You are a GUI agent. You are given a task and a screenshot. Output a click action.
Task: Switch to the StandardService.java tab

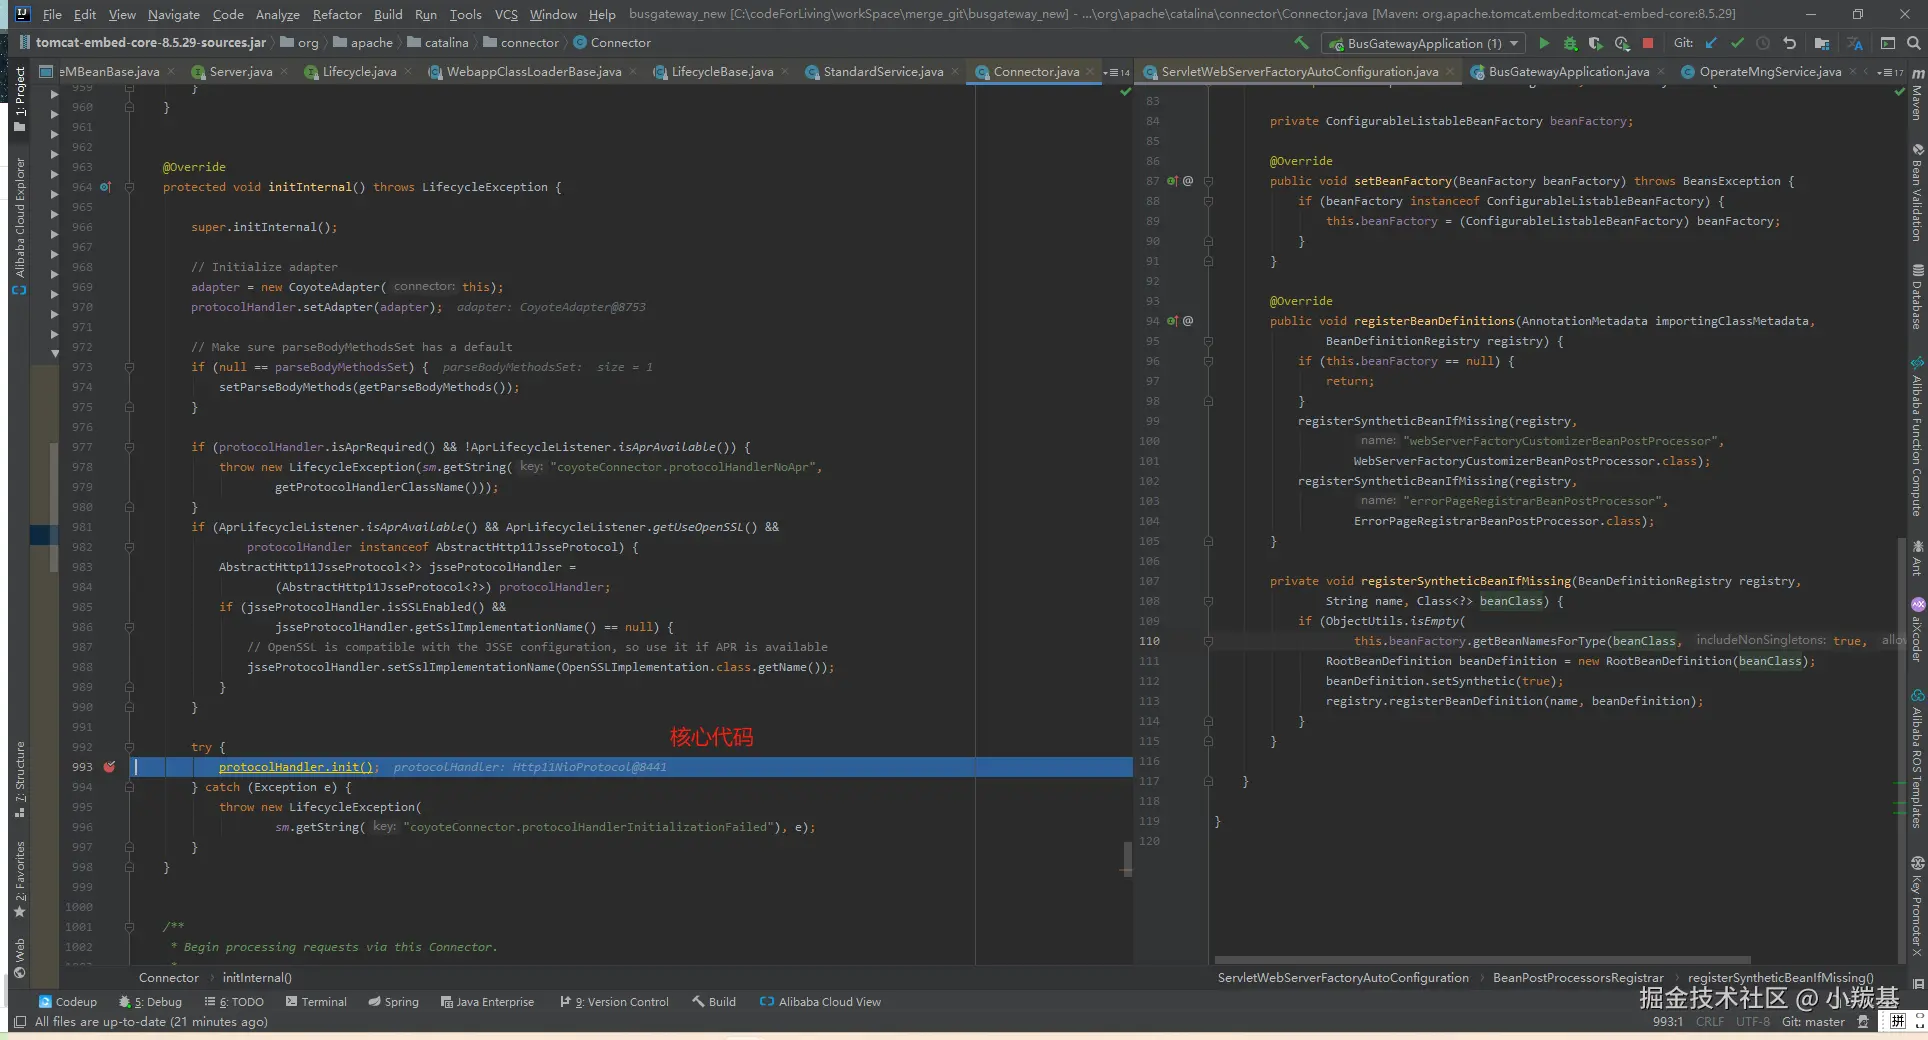pyautogui.click(x=882, y=72)
